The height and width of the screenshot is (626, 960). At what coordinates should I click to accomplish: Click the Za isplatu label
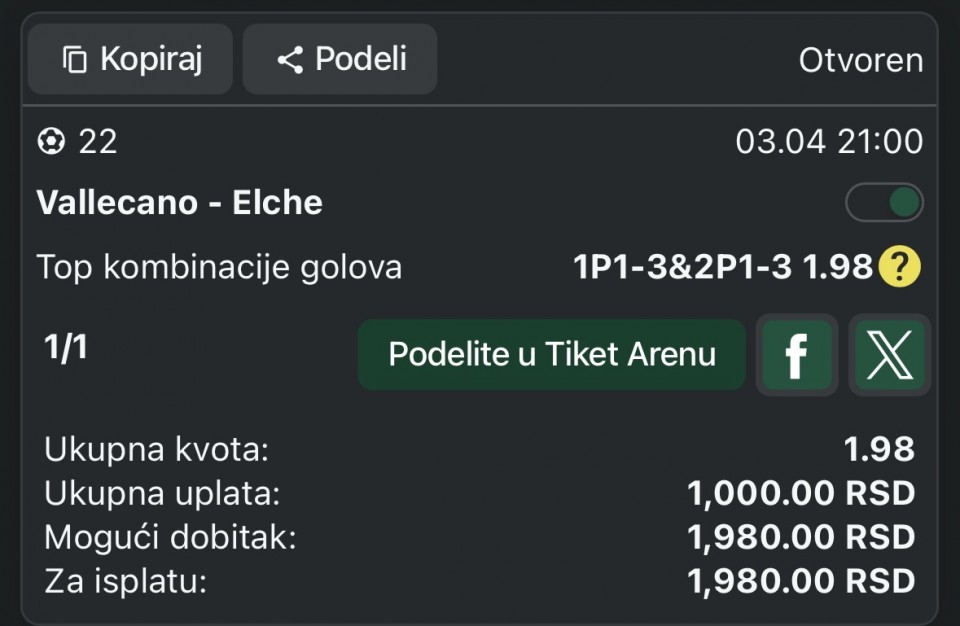pyautogui.click(x=125, y=581)
